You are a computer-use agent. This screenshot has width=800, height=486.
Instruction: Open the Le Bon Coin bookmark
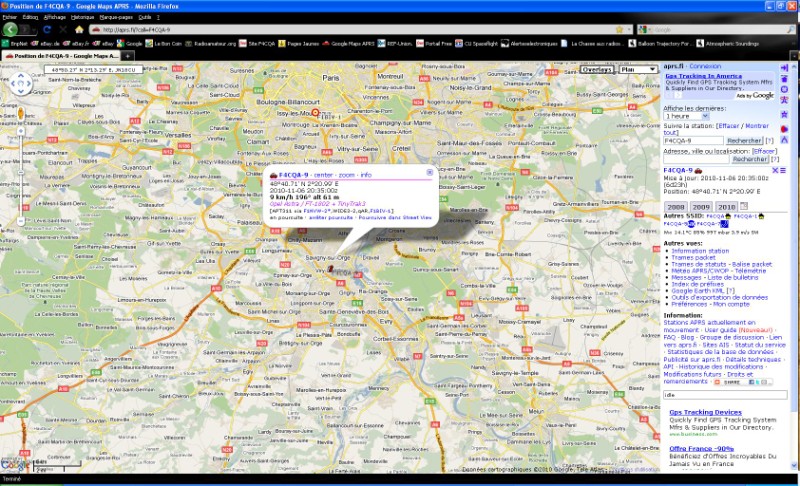point(163,44)
